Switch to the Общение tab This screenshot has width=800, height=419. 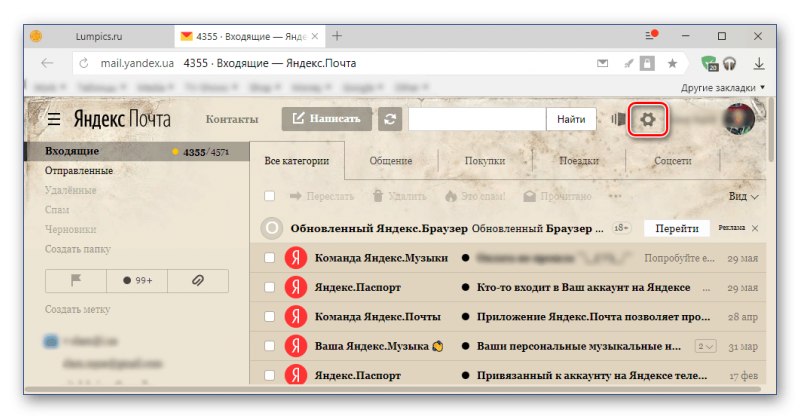(x=390, y=161)
